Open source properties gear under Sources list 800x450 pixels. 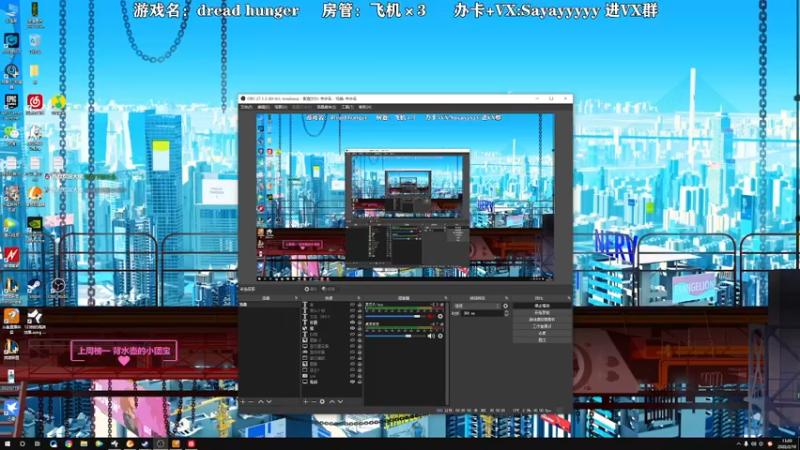tap(322, 402)
